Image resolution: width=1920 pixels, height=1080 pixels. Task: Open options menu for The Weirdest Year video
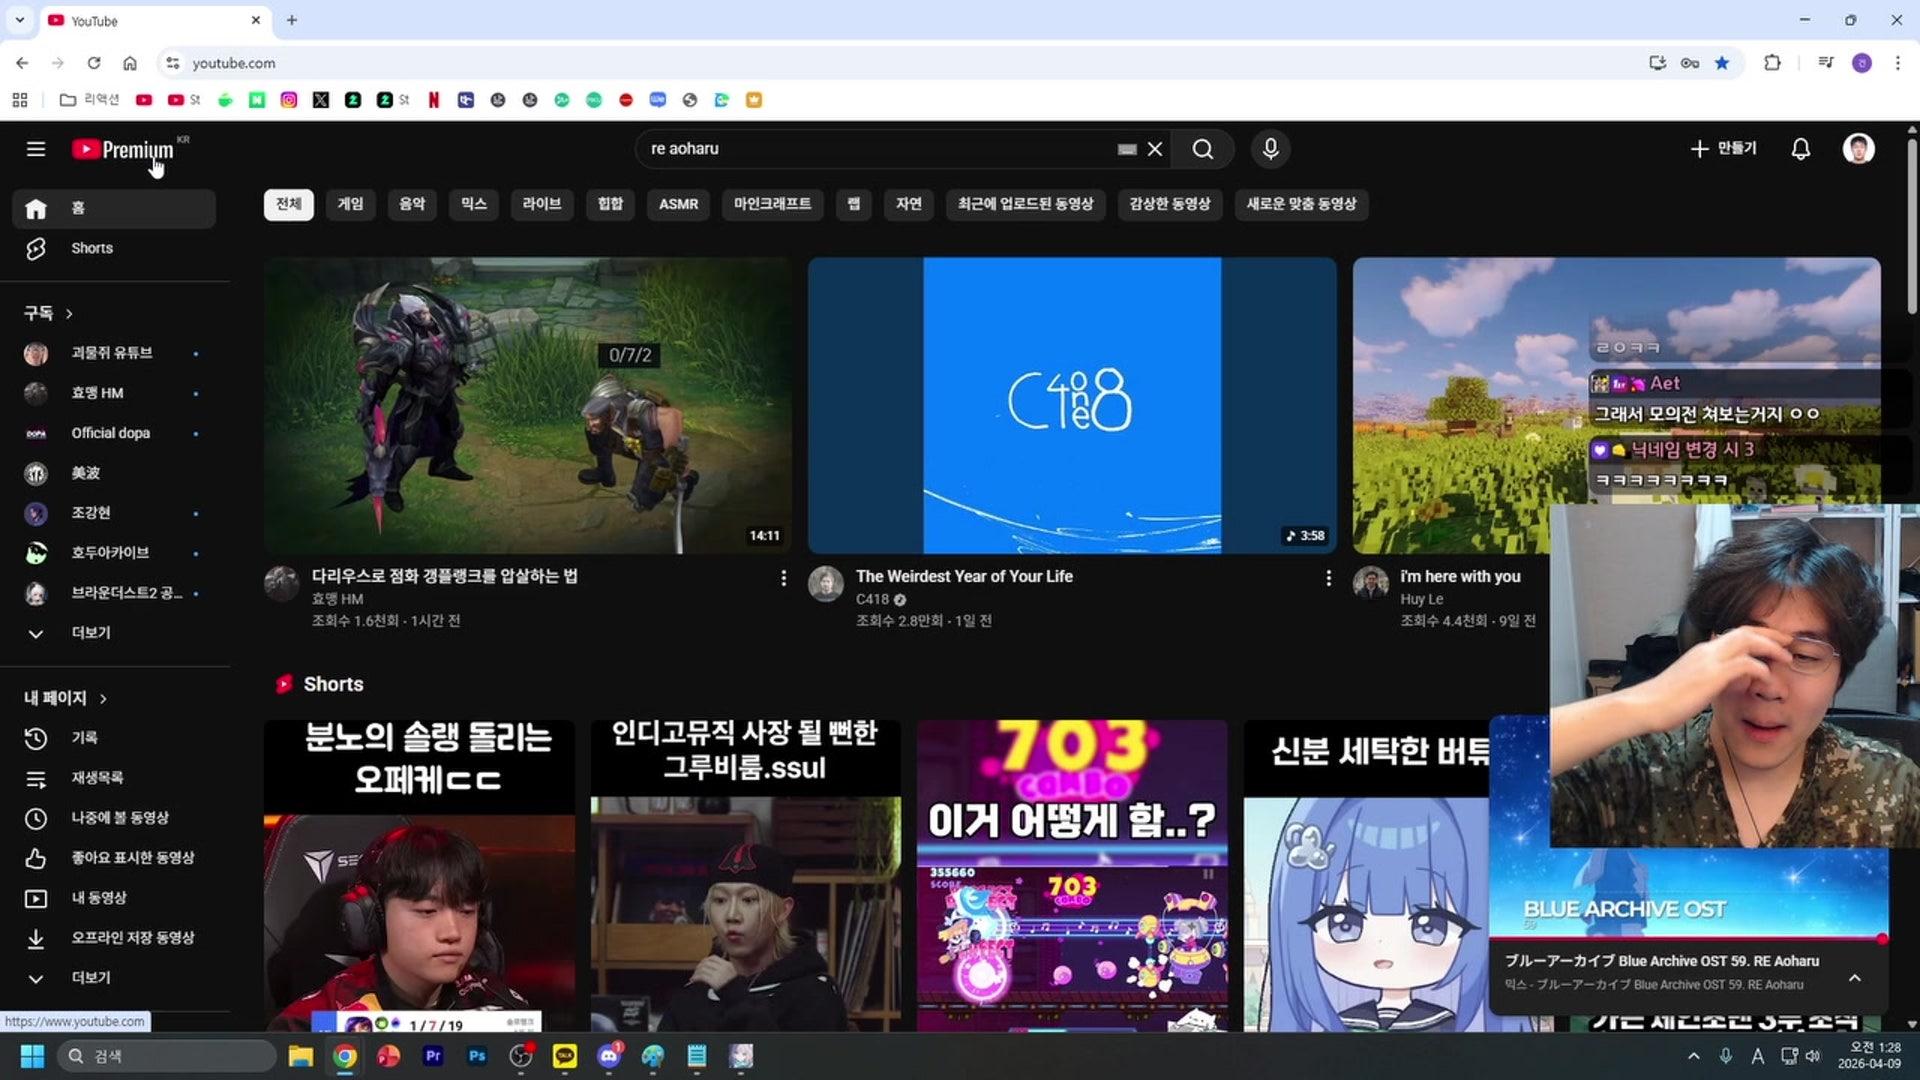coord(1328,577)
